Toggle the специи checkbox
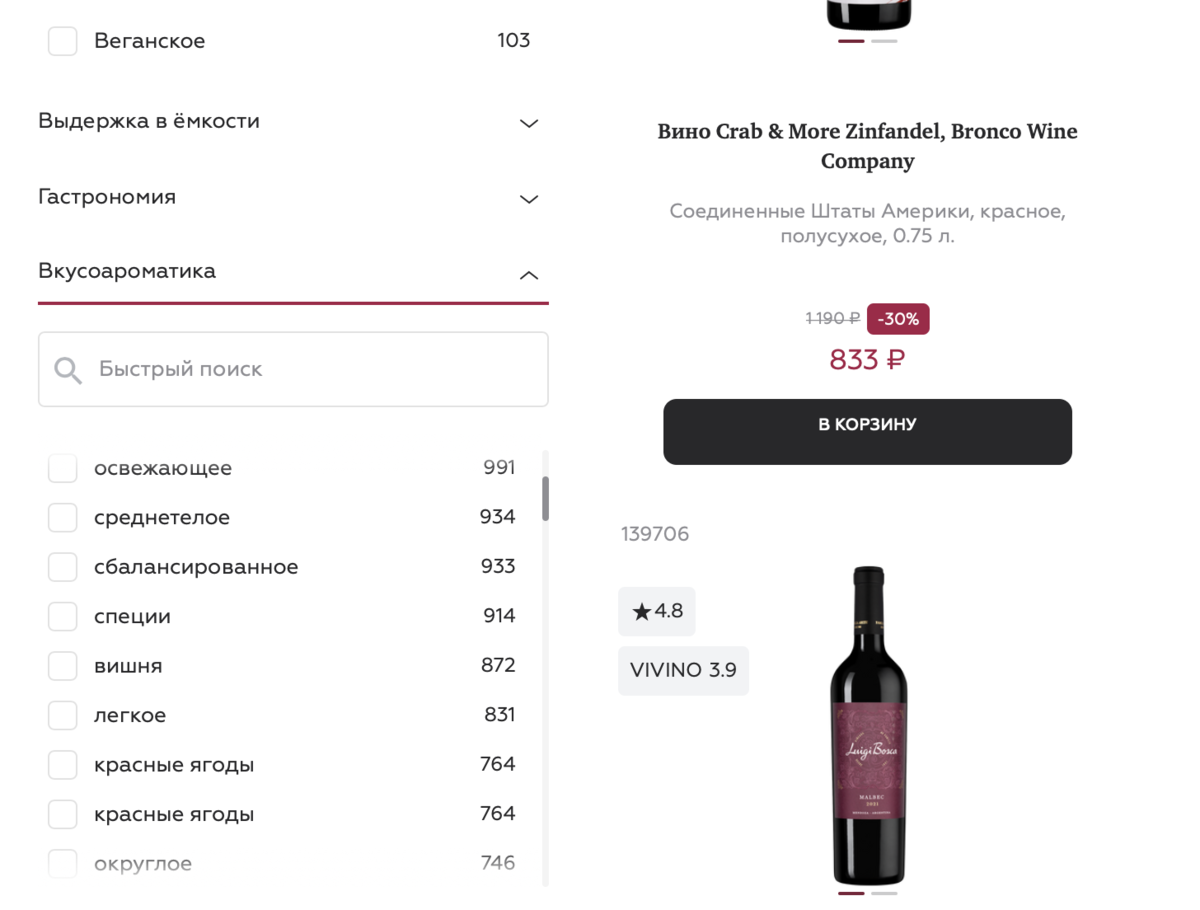Image resolution: width=1200 pixels, height=910 pixels. 63,617
